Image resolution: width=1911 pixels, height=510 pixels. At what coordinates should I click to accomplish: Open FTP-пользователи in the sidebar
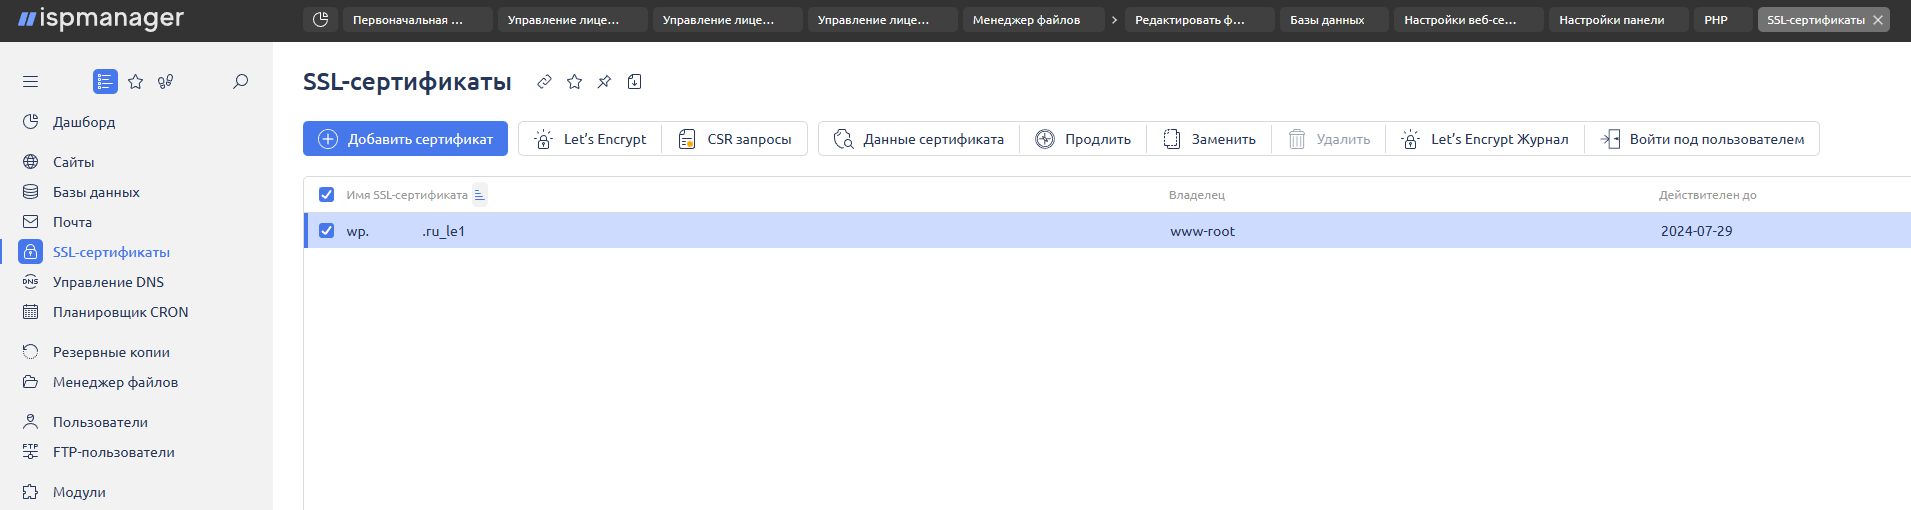click(x=113, y=452)
